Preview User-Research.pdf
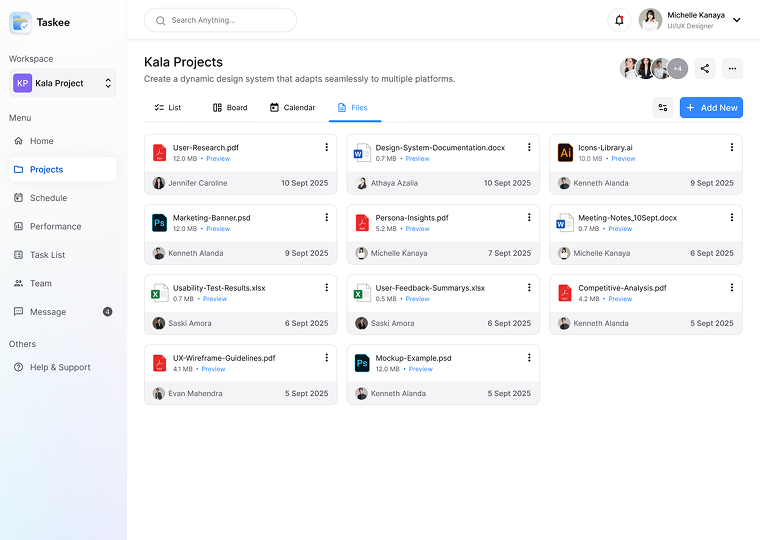Viewport: 760px width, 540px height. point(218,159)
